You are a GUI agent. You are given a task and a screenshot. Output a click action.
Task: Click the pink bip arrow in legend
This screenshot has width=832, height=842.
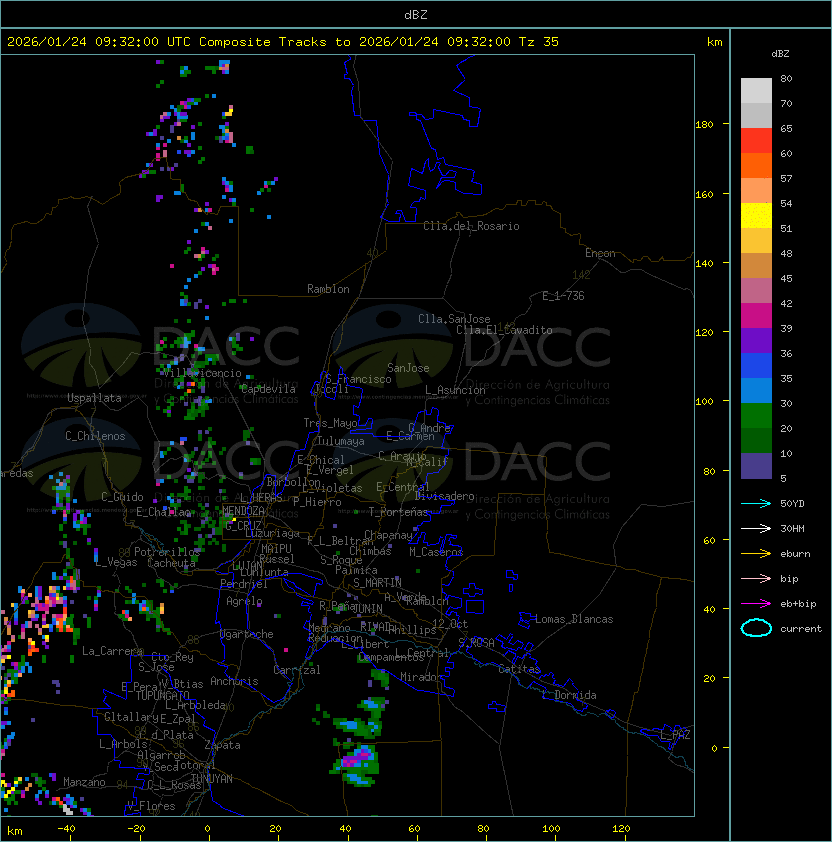point(756,578)
